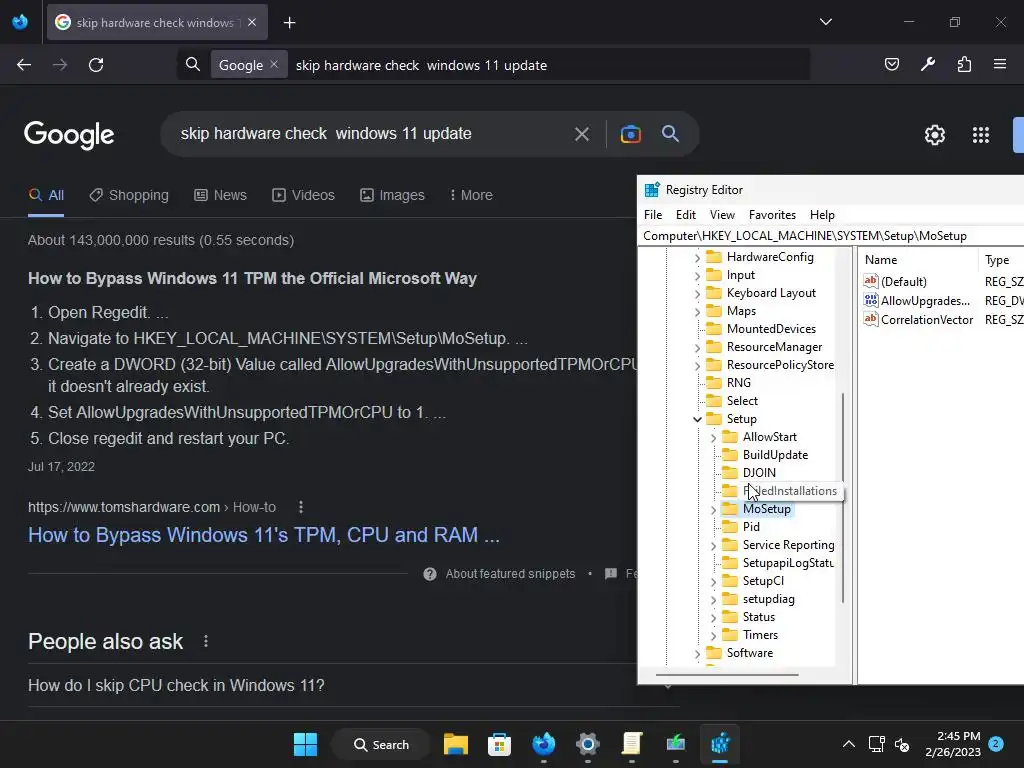Open Google settings gear icon

(935, 135)
